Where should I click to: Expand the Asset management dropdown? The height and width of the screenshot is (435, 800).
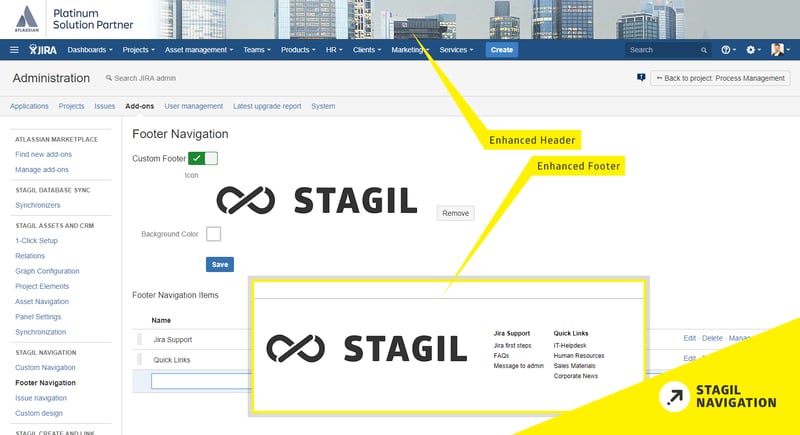tap(198, 50)
